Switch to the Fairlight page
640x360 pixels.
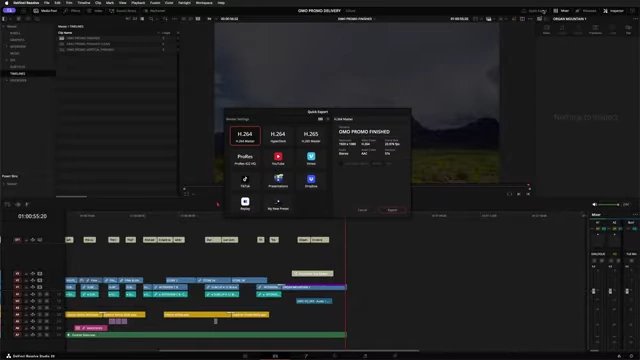365,356
